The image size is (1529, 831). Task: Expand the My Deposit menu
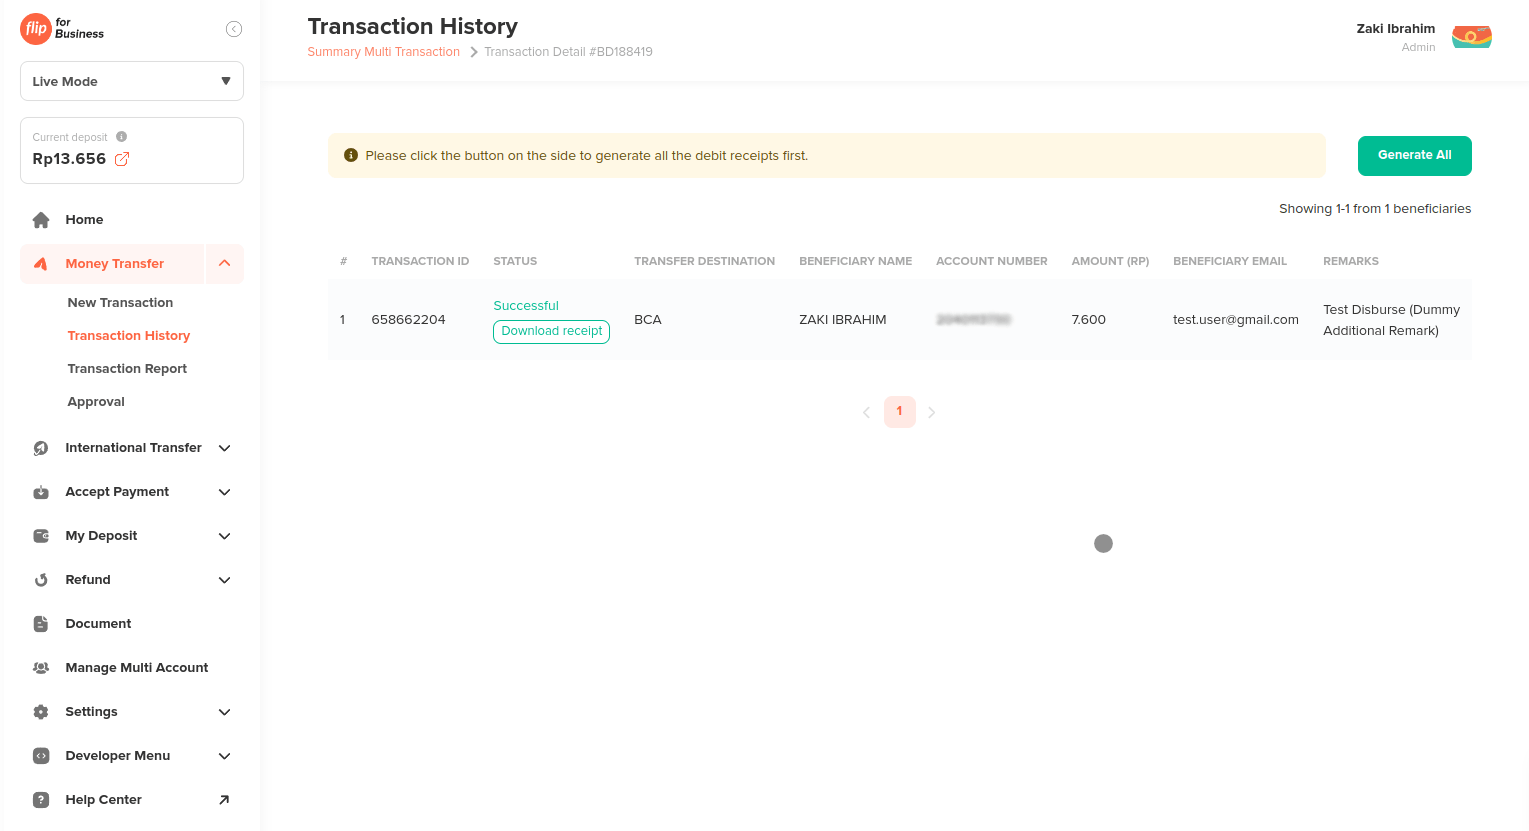click(225, 536)
